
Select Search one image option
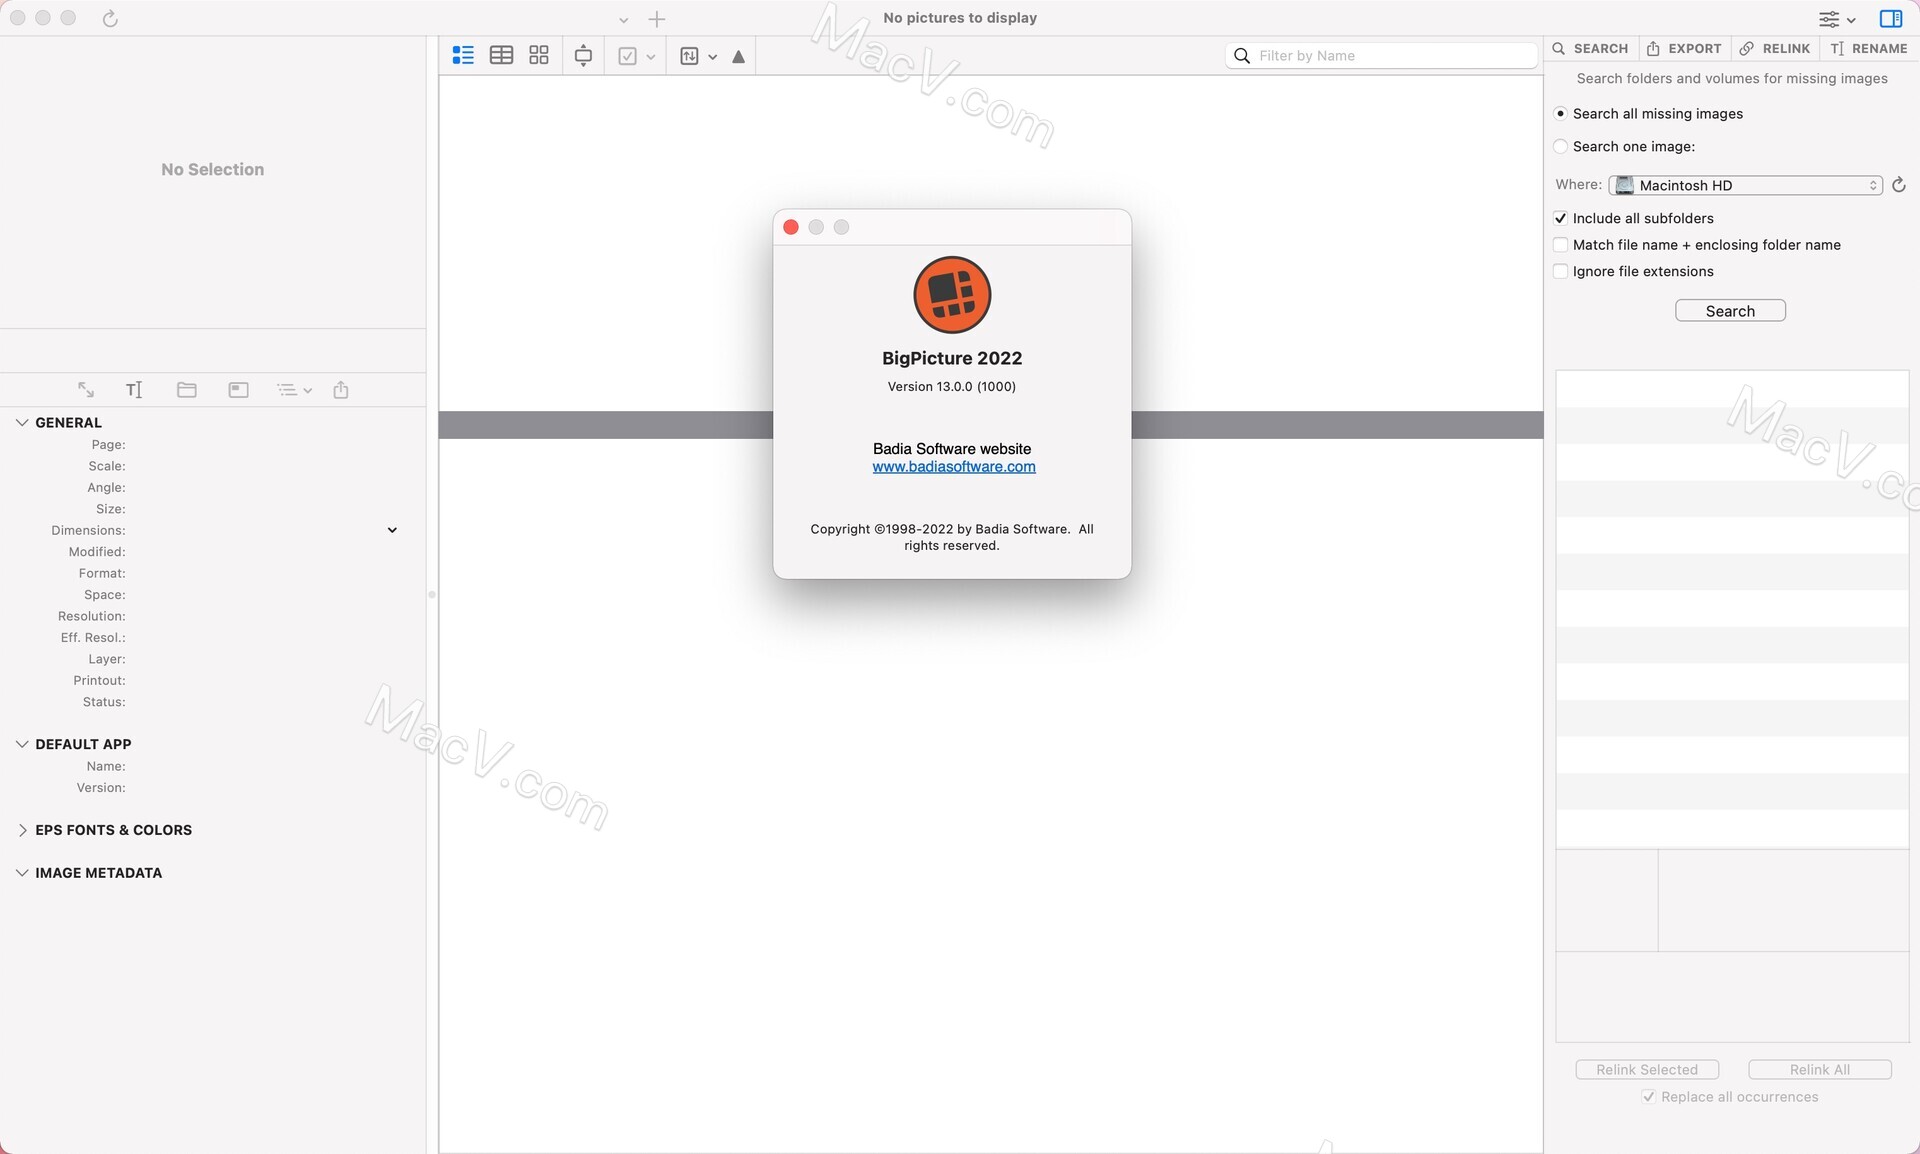[x=1560, y=147]
